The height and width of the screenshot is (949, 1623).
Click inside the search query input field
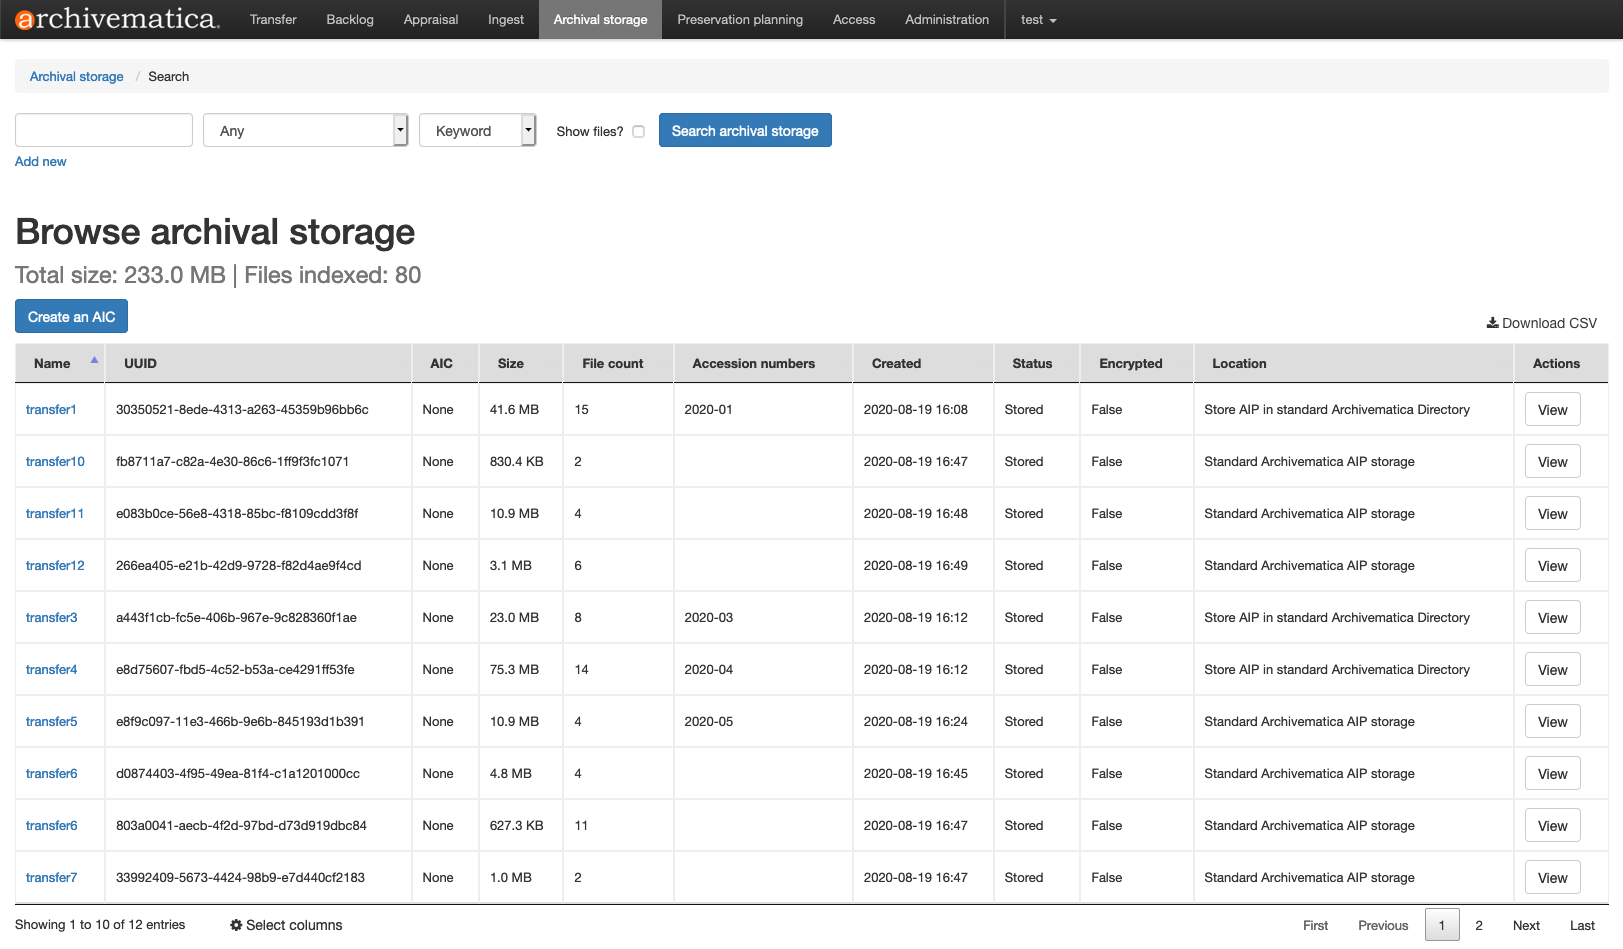pos(103,130)
